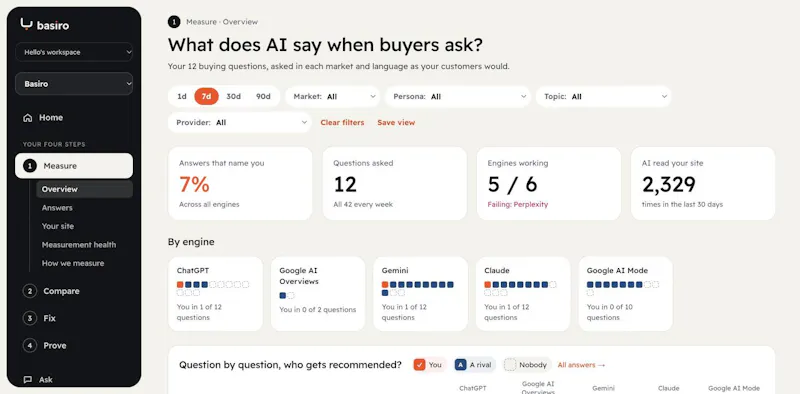
Task: Click the orange square in ChatGPT card
Action: [x=180, y=284]
